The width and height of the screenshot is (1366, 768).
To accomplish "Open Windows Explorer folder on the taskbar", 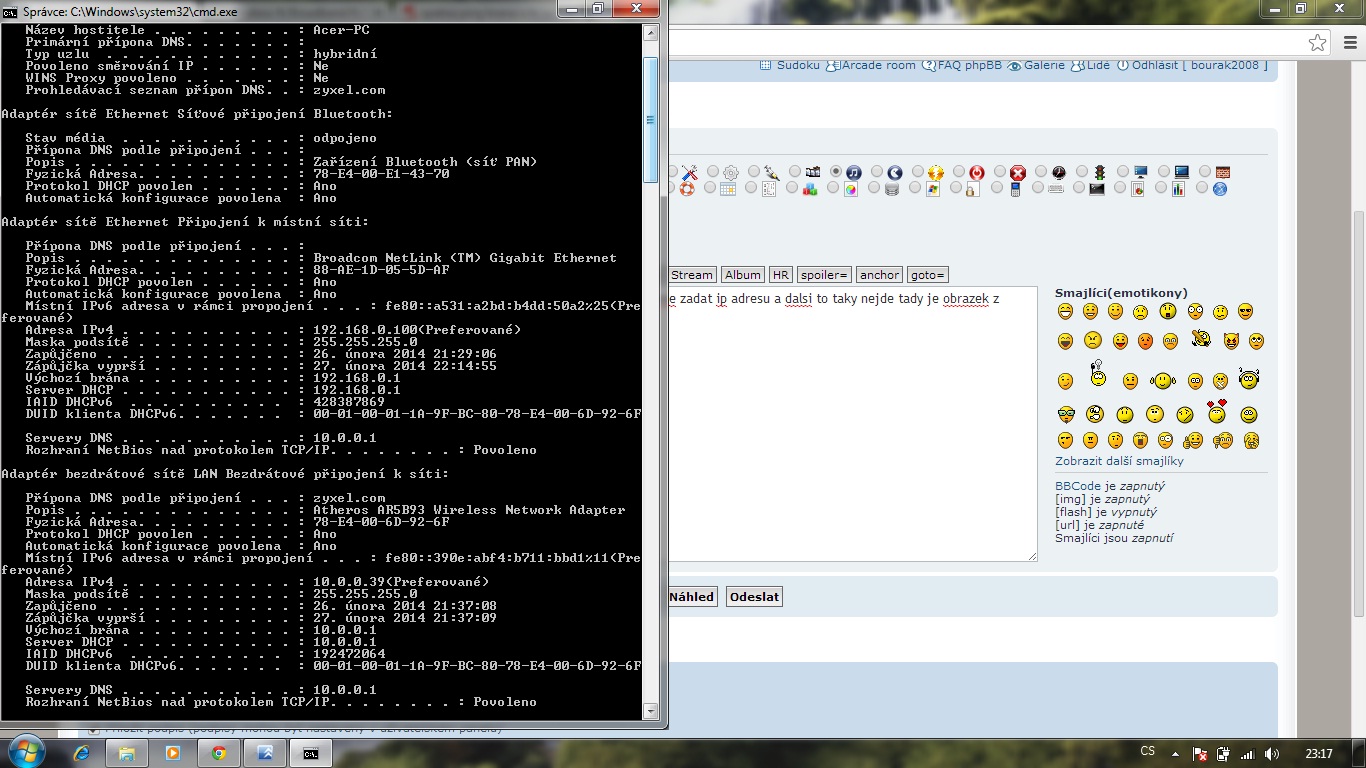I will click(x=127, y=753).
